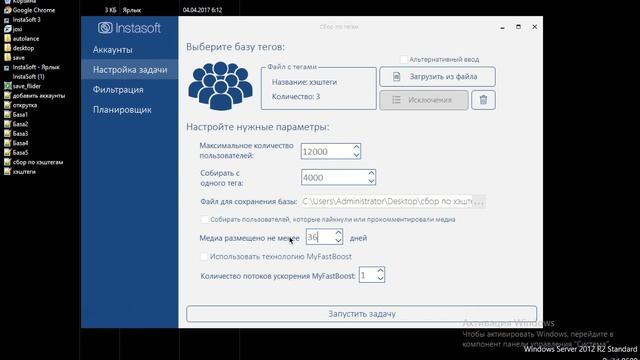Click the browse '...' button for save file
The image size is (640, 360).
pyautogui.click(x=479, y=202)
